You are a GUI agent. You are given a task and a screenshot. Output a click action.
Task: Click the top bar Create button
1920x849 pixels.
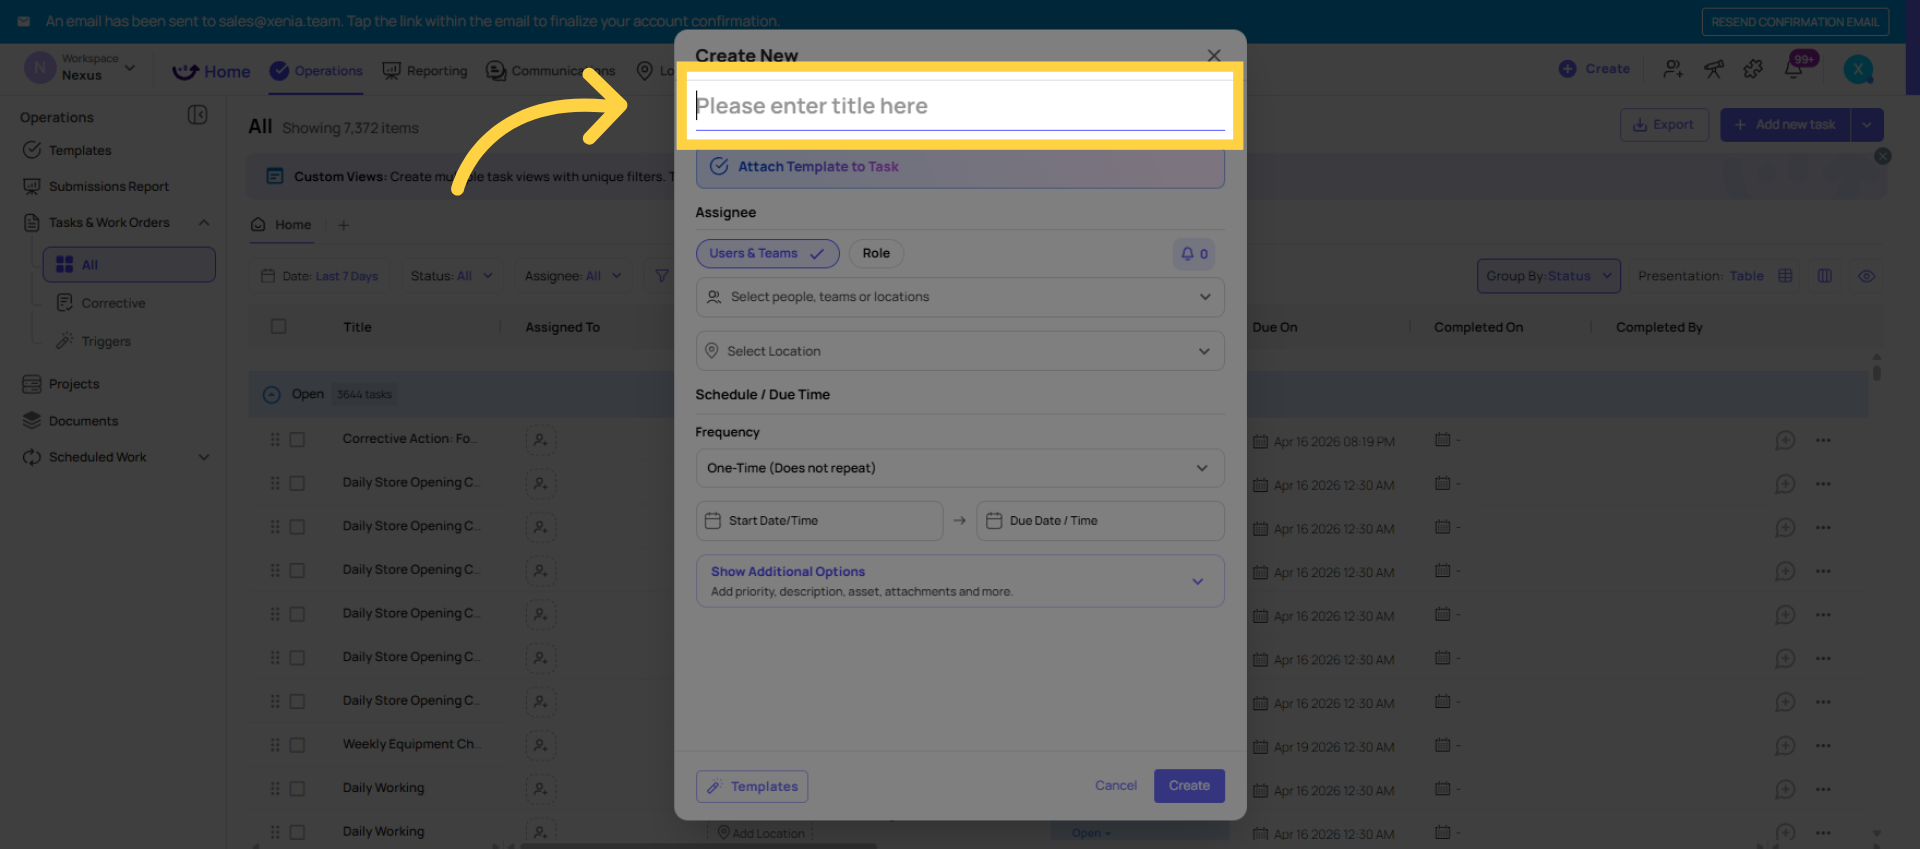coord(1594,69)
